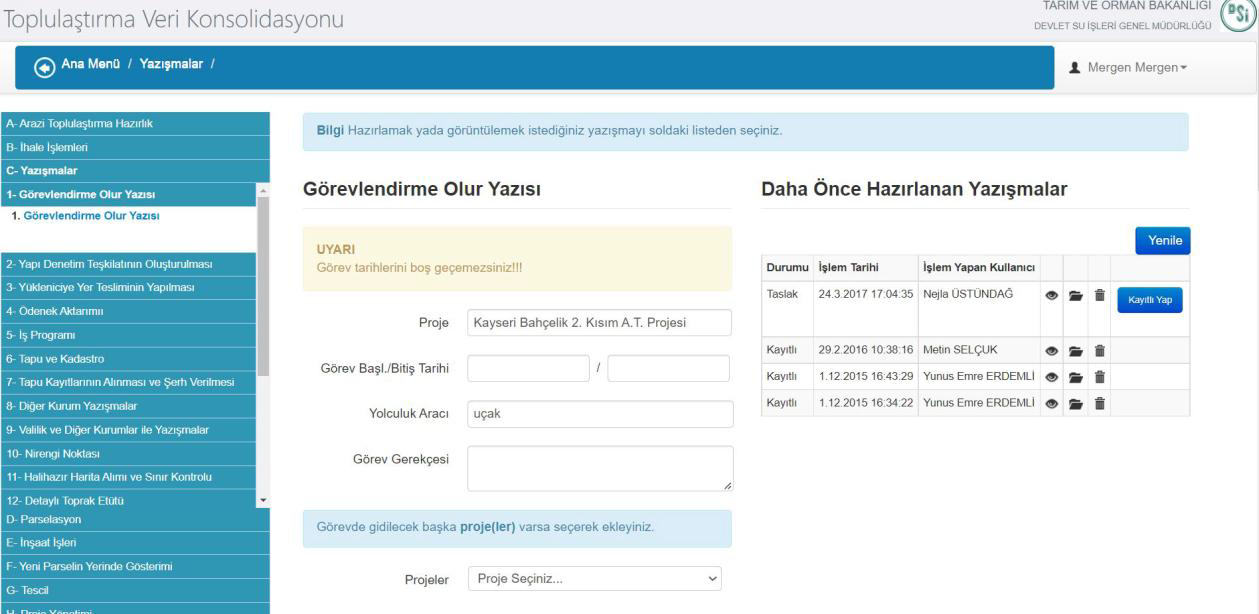
Task: Show 1.12.2015 16:43:29 record using eye icon
Action: [1051, 377]
